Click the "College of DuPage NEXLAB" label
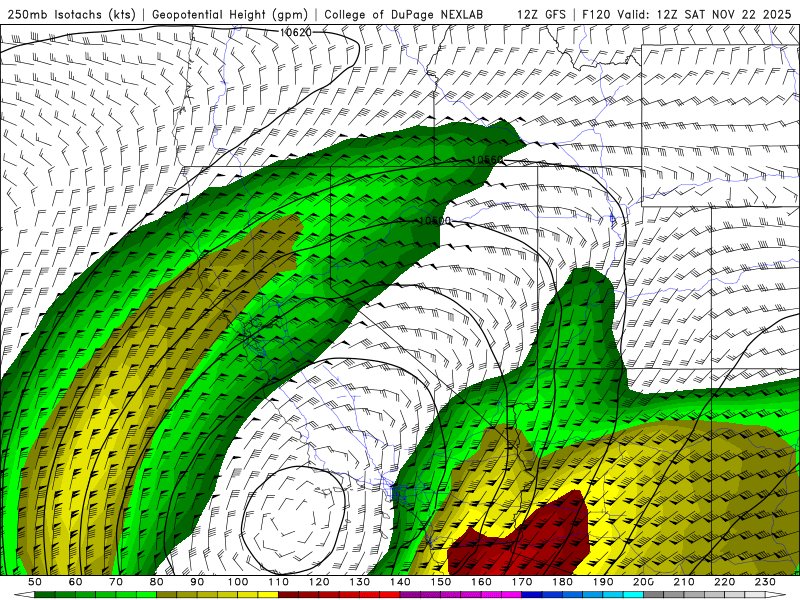Image resolution: width=800 pixels, height=600 pixels. click(404, 14)
